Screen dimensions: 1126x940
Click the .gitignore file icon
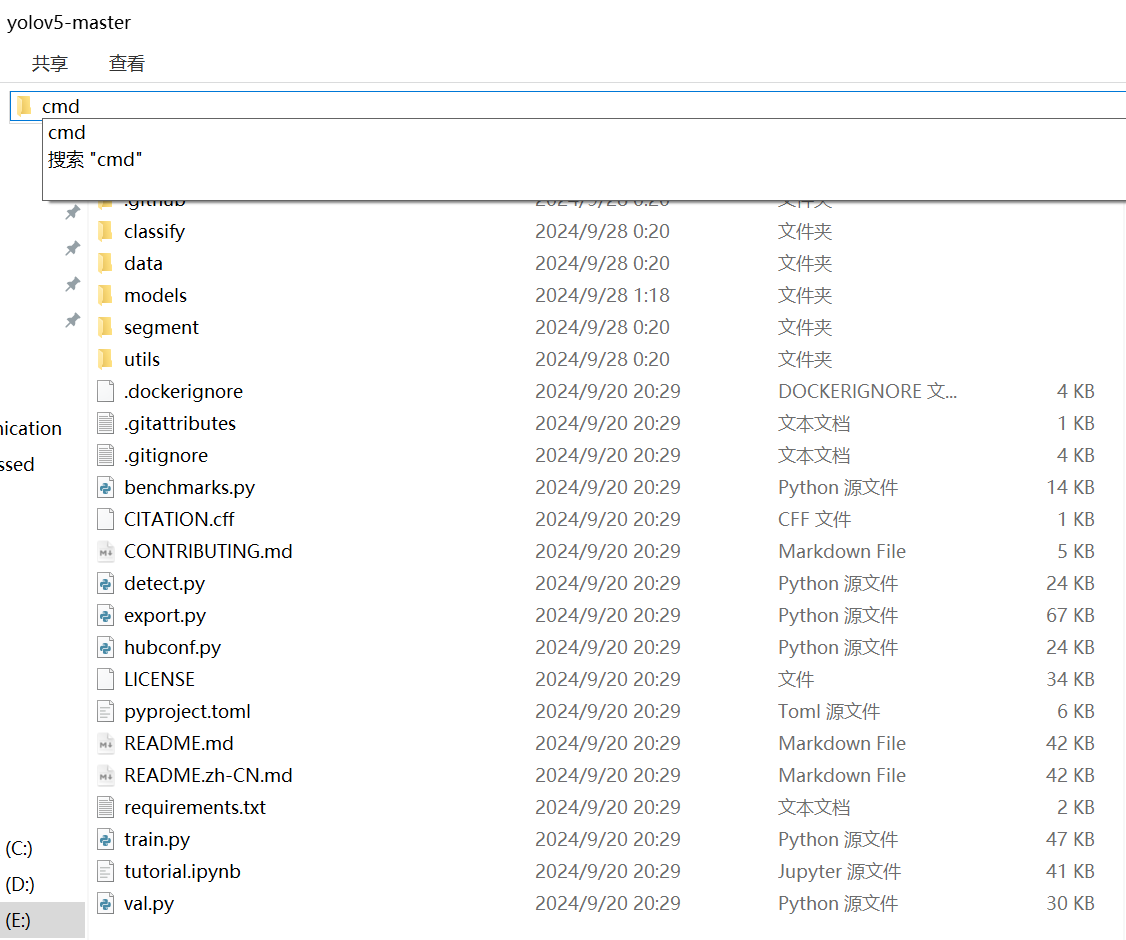point(106,455)
